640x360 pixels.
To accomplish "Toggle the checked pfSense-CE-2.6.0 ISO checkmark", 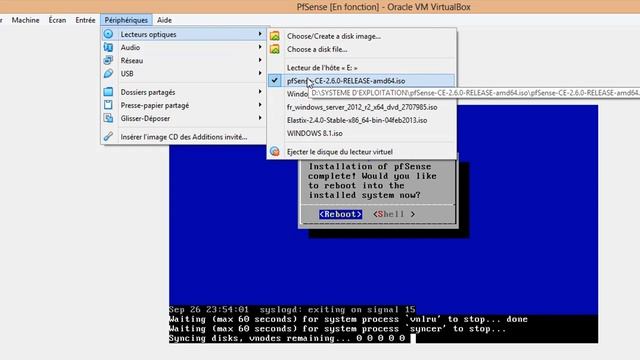I will (275, 80).
